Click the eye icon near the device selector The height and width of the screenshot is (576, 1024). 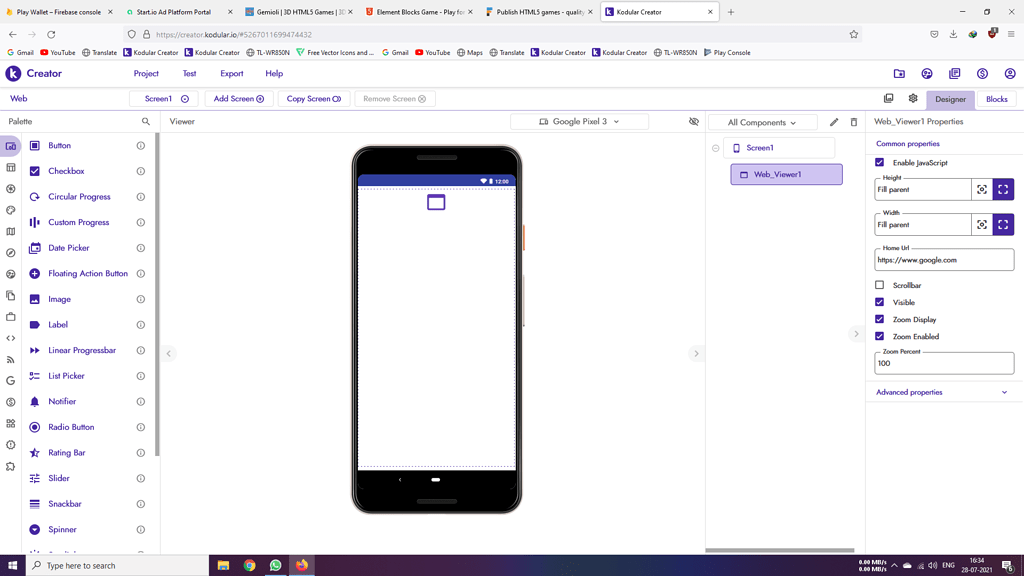coord(693,121)
